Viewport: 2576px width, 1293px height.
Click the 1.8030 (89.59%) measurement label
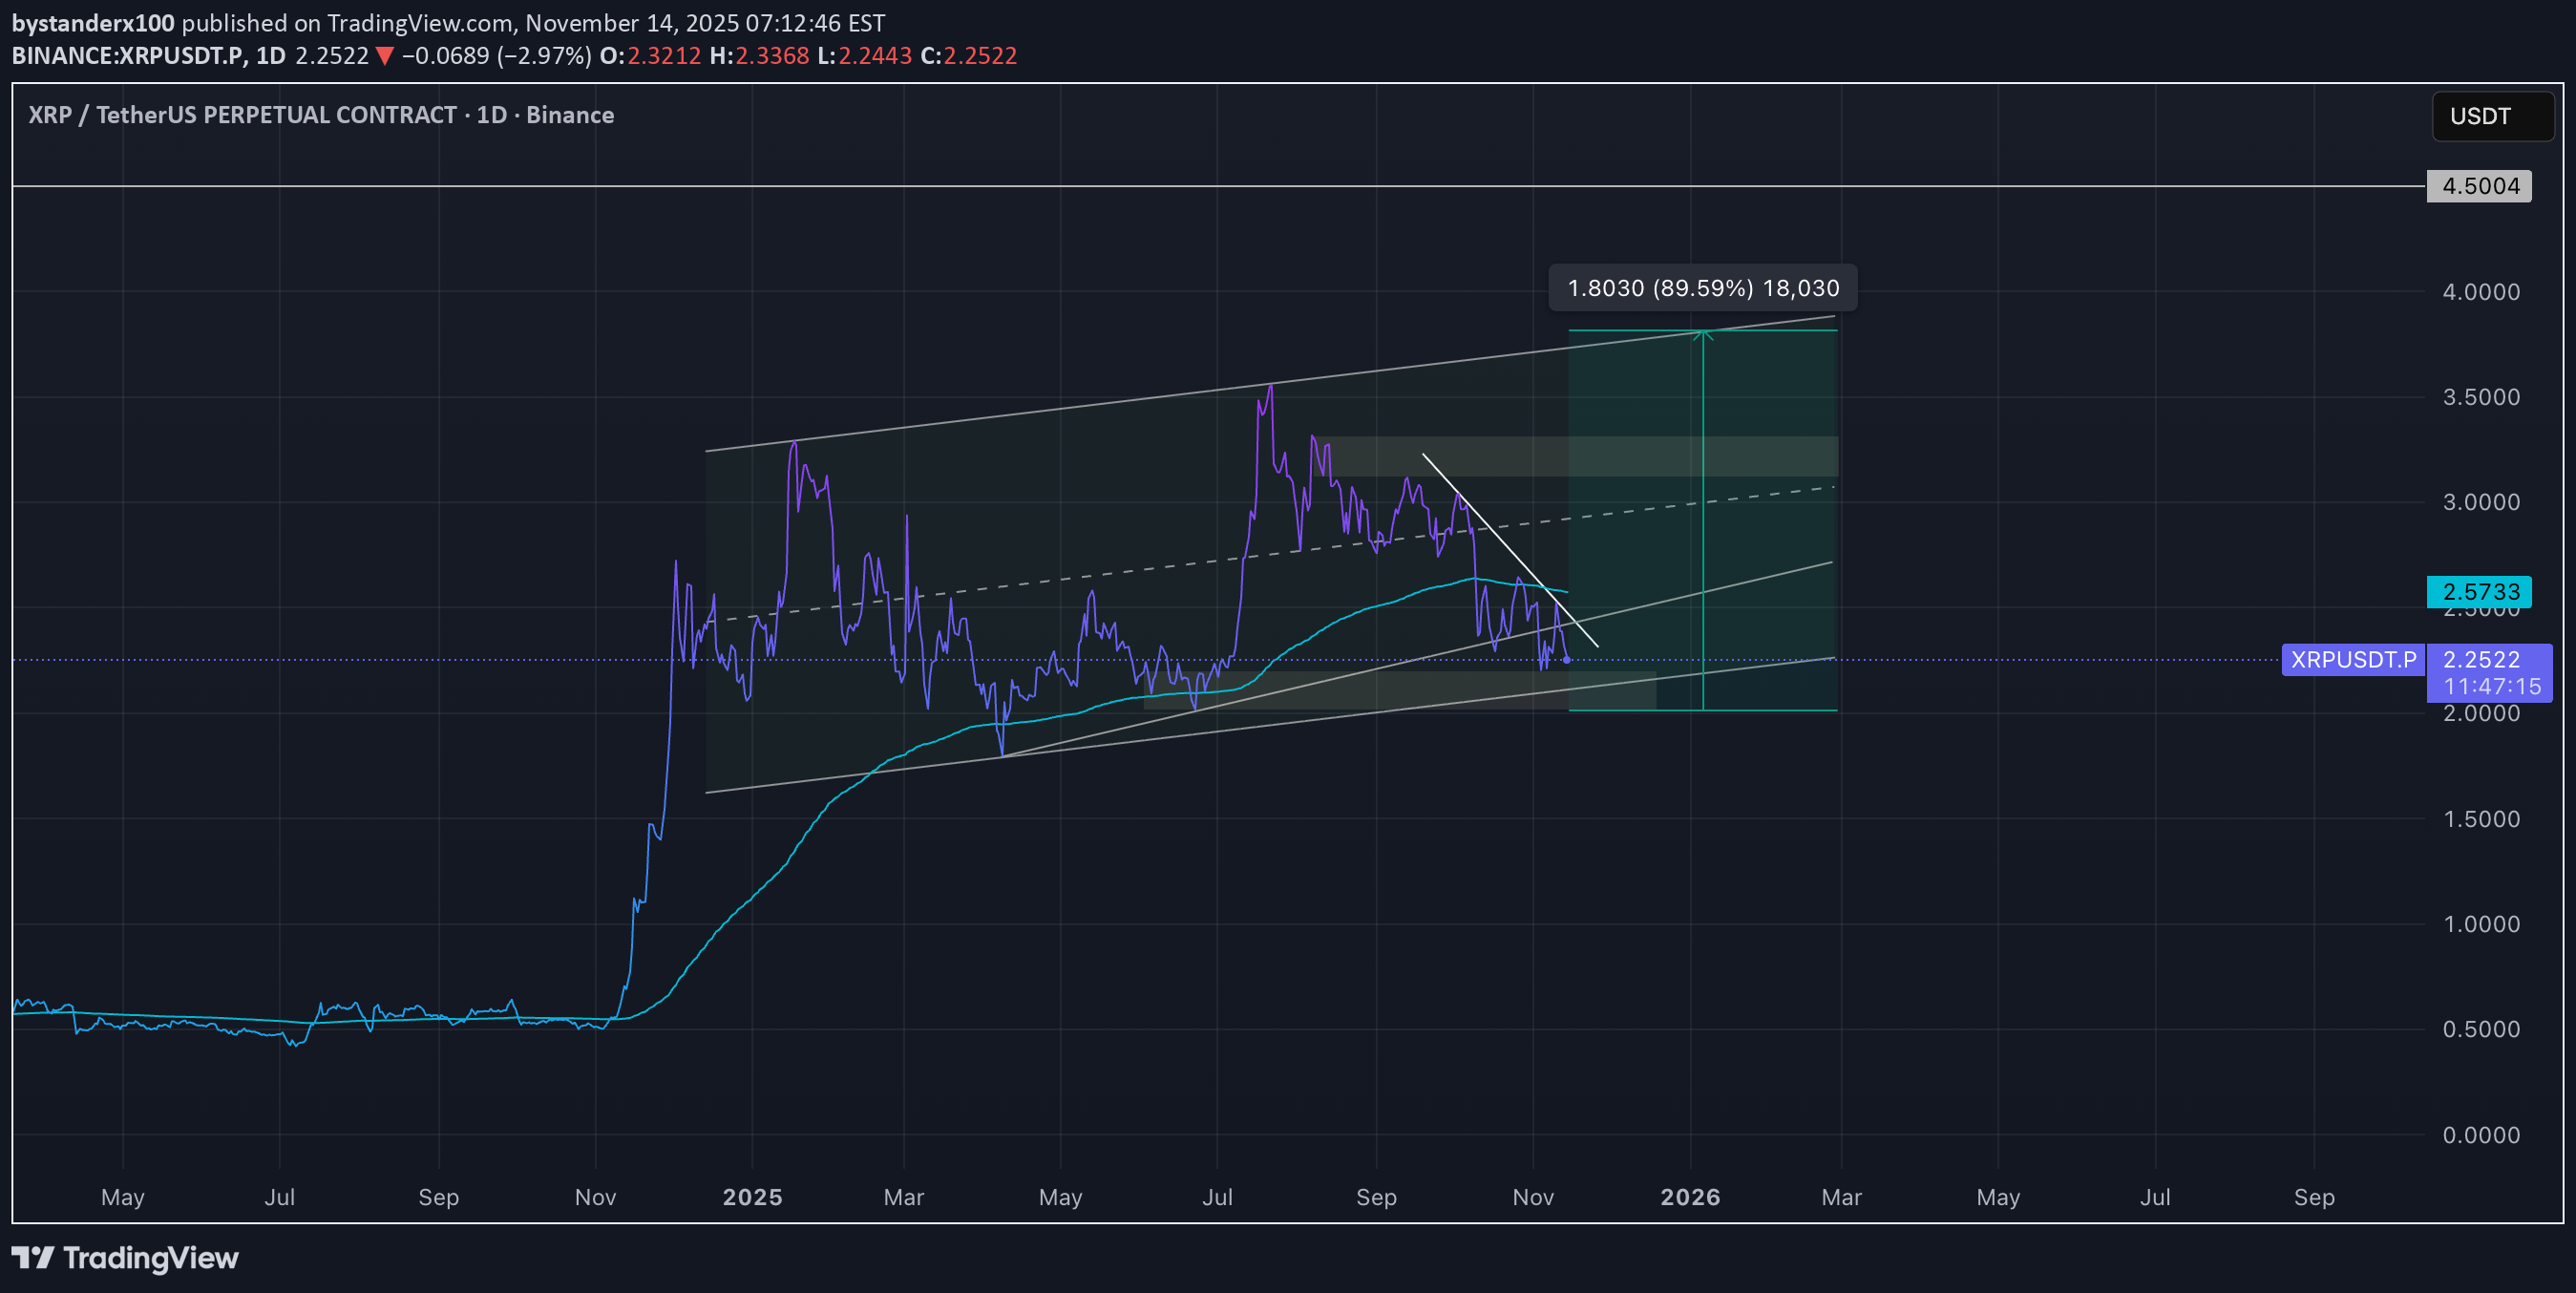pos(1702,287)
